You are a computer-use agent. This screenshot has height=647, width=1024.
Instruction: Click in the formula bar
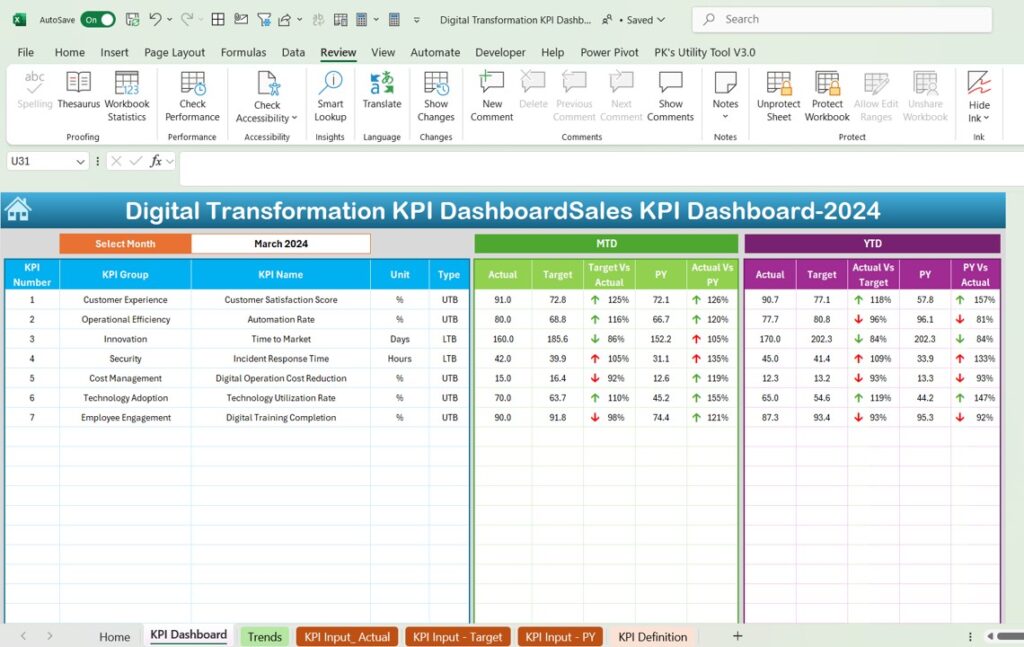click(x=601, y=168)
